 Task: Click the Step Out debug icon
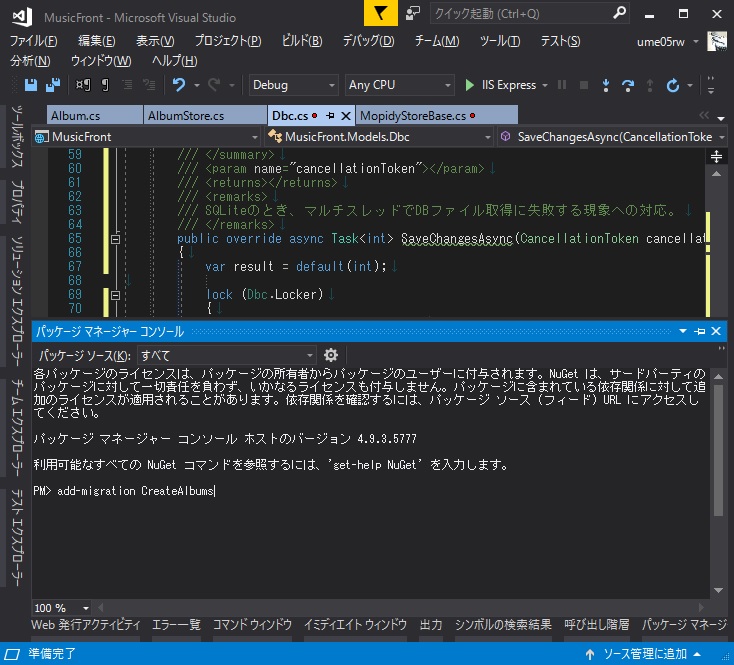pyautogui.click(x=650, y=85)
